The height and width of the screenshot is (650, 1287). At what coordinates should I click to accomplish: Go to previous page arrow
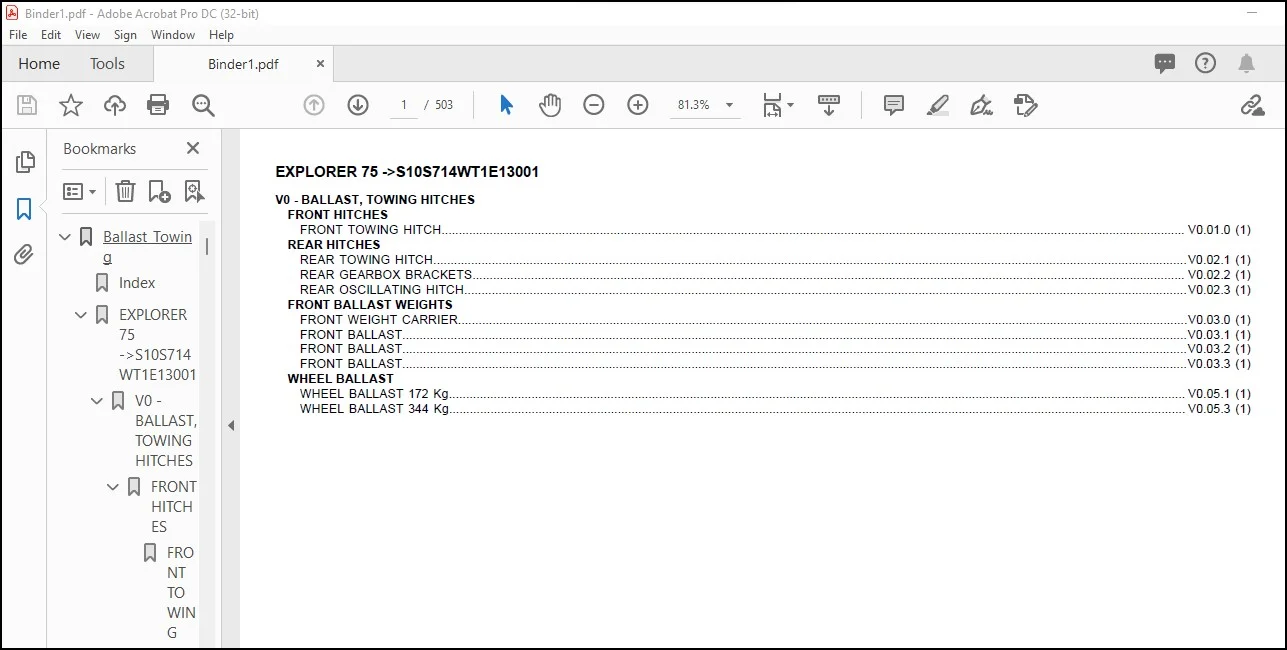pyautogui.click(x=314, y=105)
